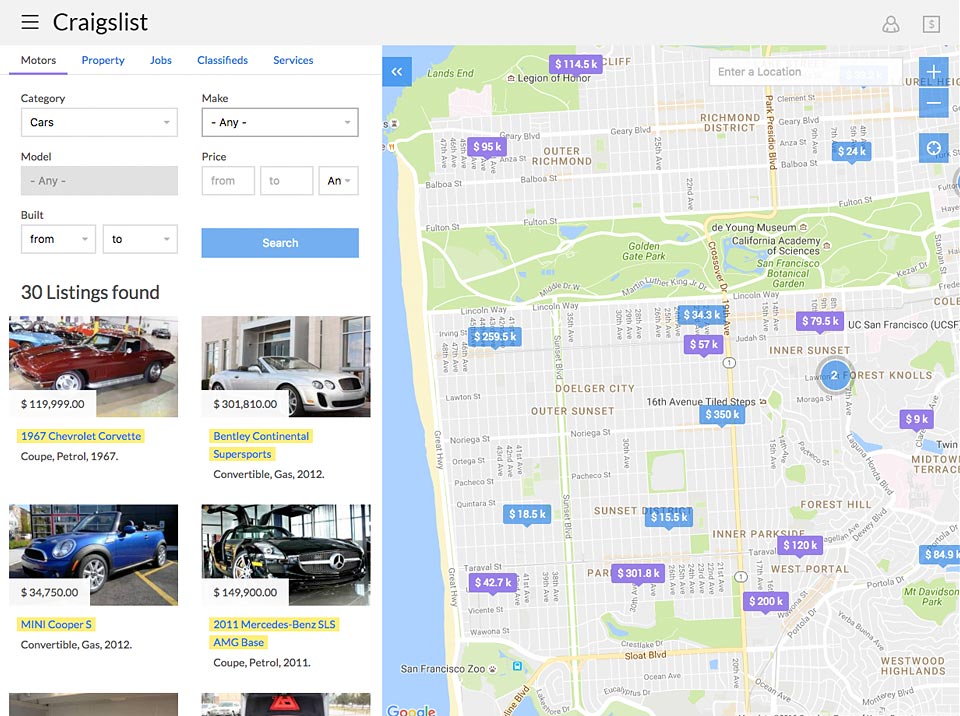Click the $259.5k map marker
Screen dimensions: 960x716
coord(495,337)
